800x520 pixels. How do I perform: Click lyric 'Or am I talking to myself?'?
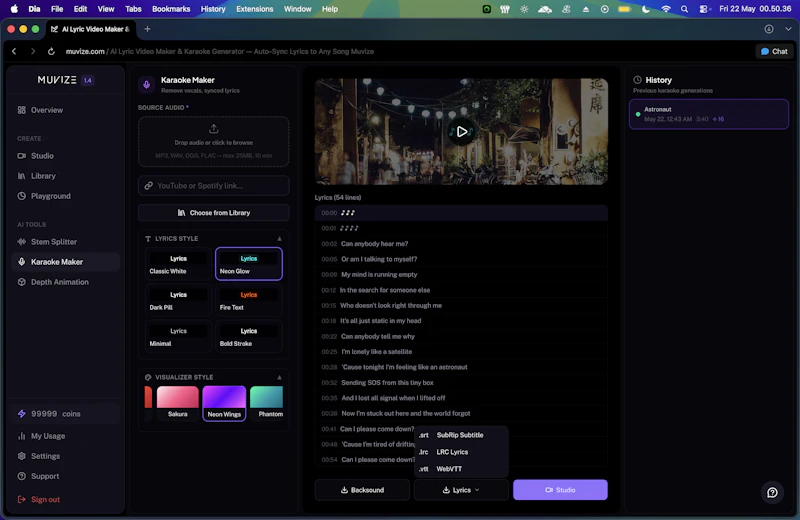pyautogui.click(x=461, y=259)
